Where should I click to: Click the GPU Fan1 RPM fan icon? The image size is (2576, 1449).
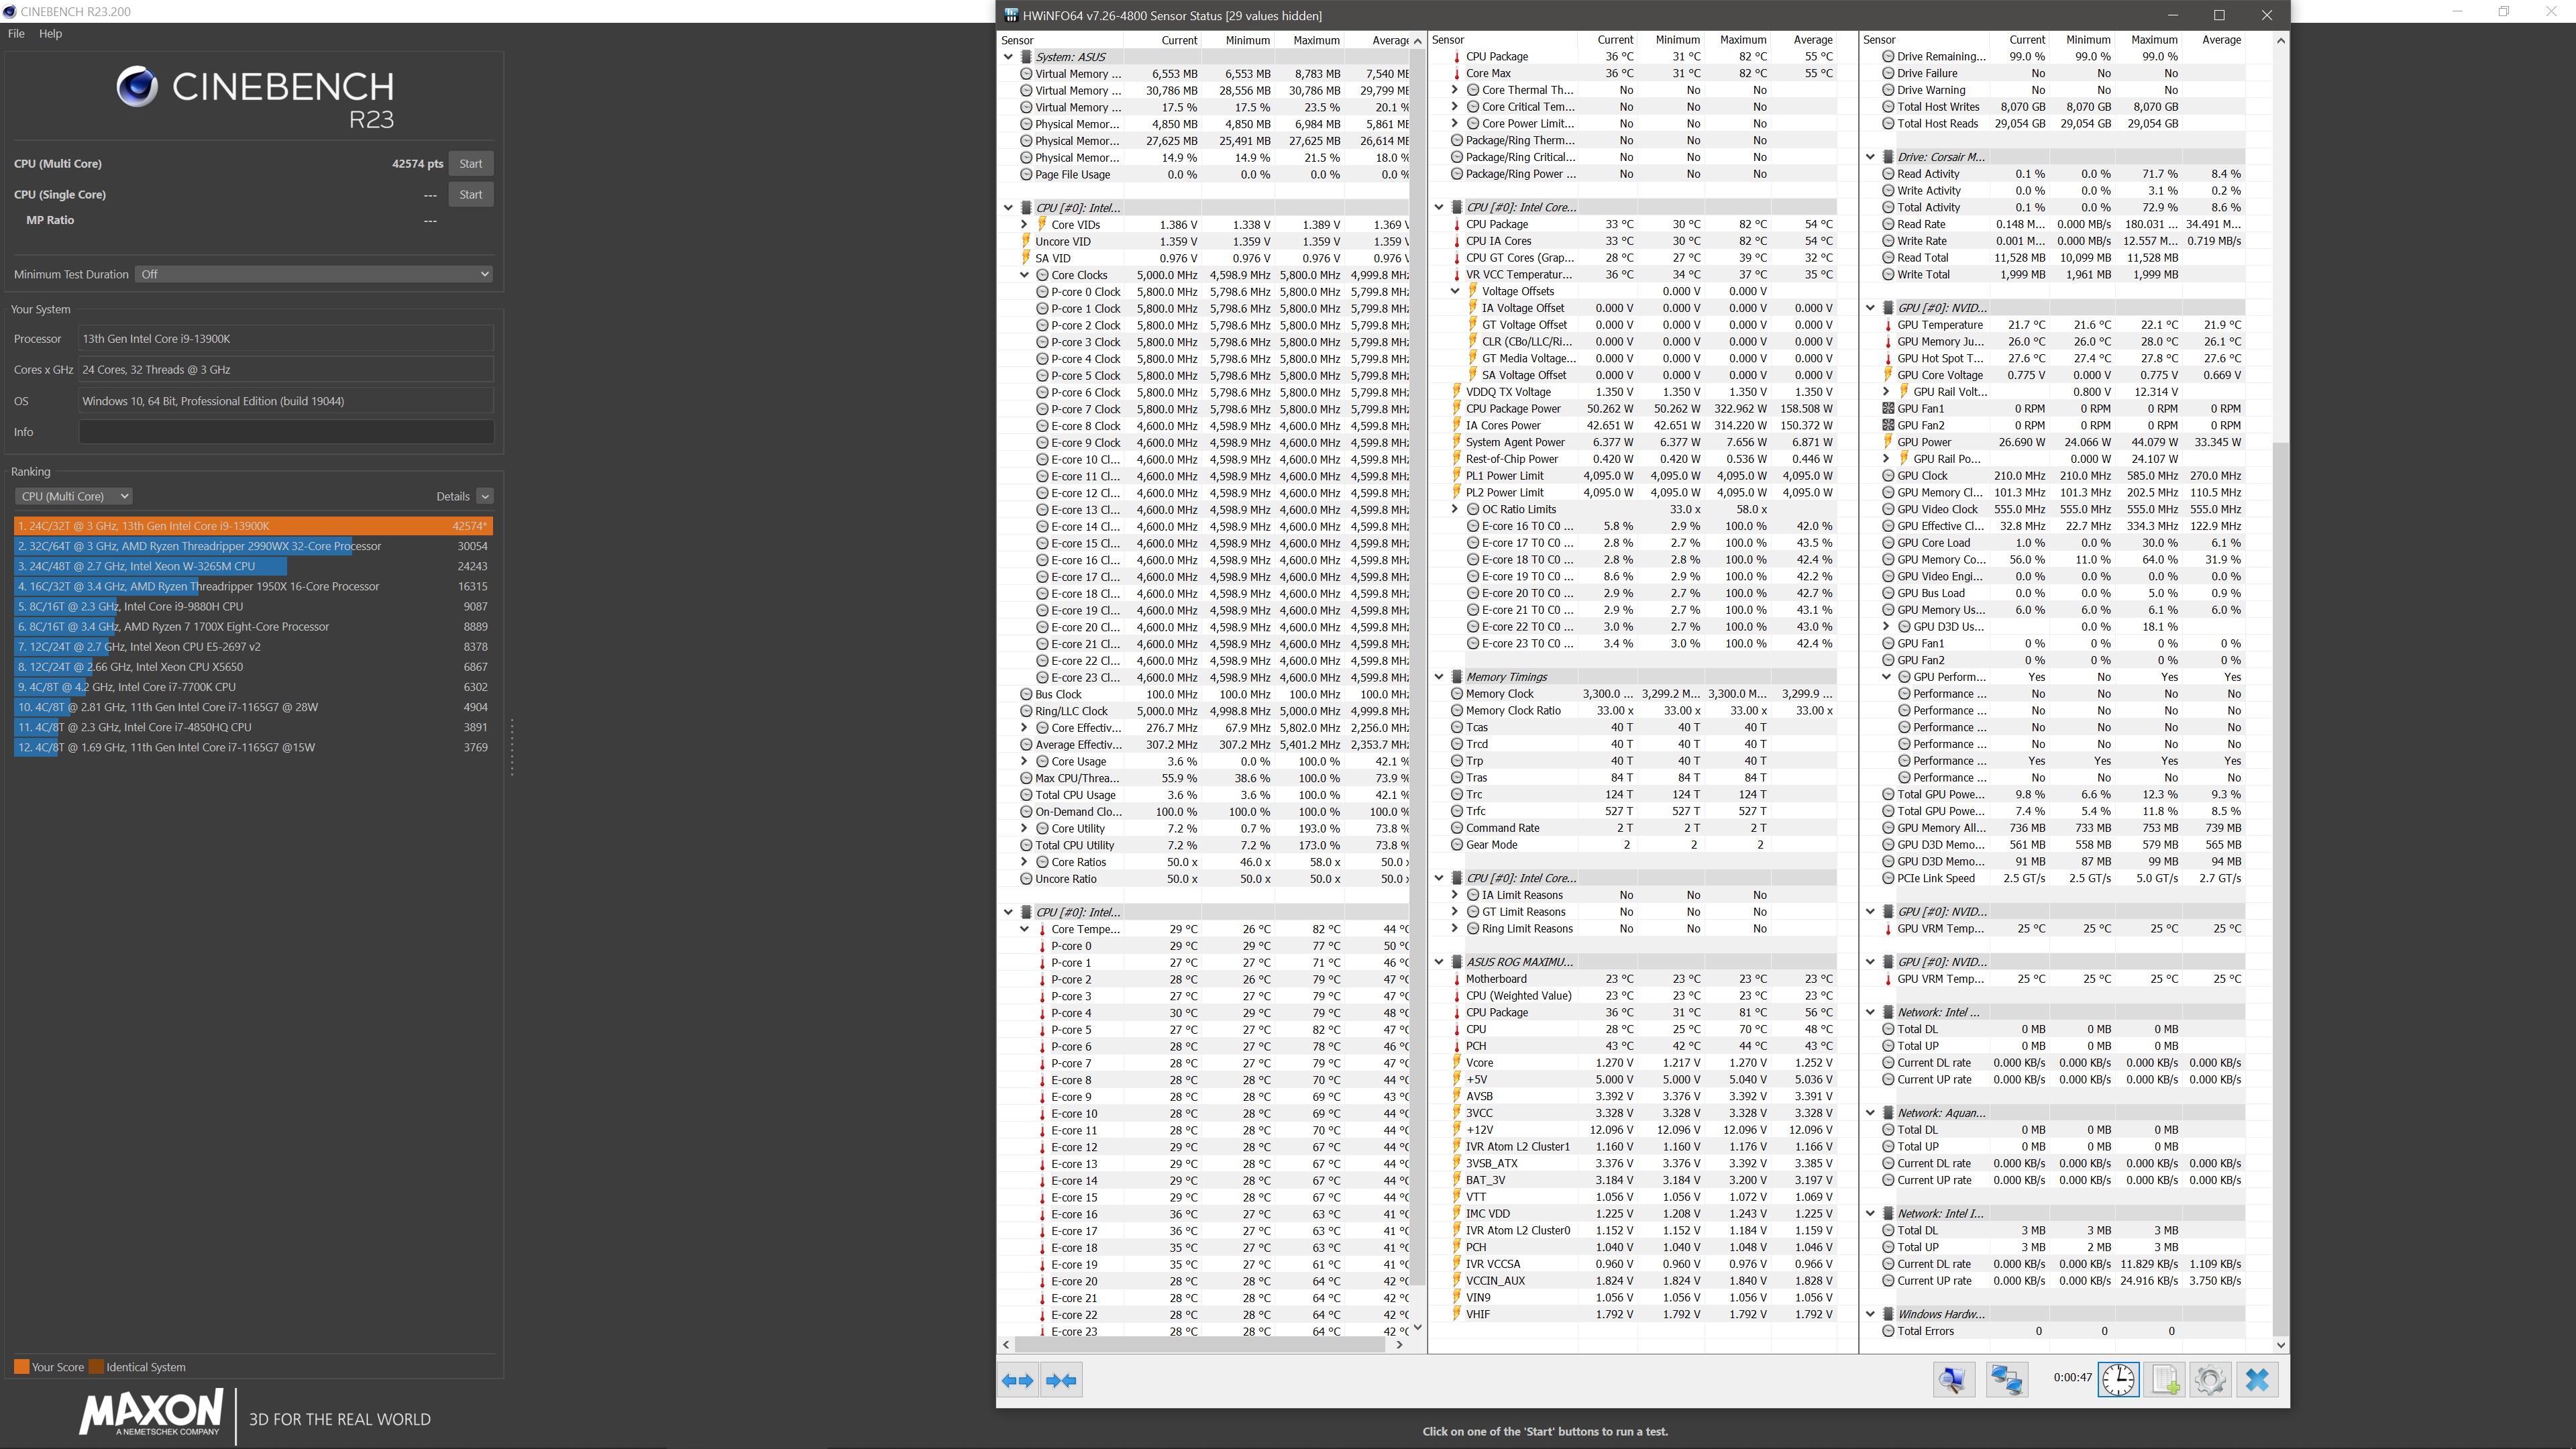1888,408
